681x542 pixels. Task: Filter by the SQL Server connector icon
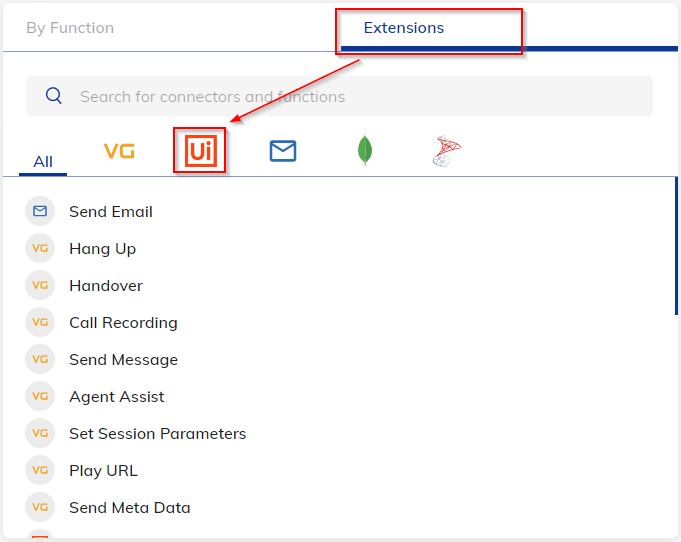446,151
